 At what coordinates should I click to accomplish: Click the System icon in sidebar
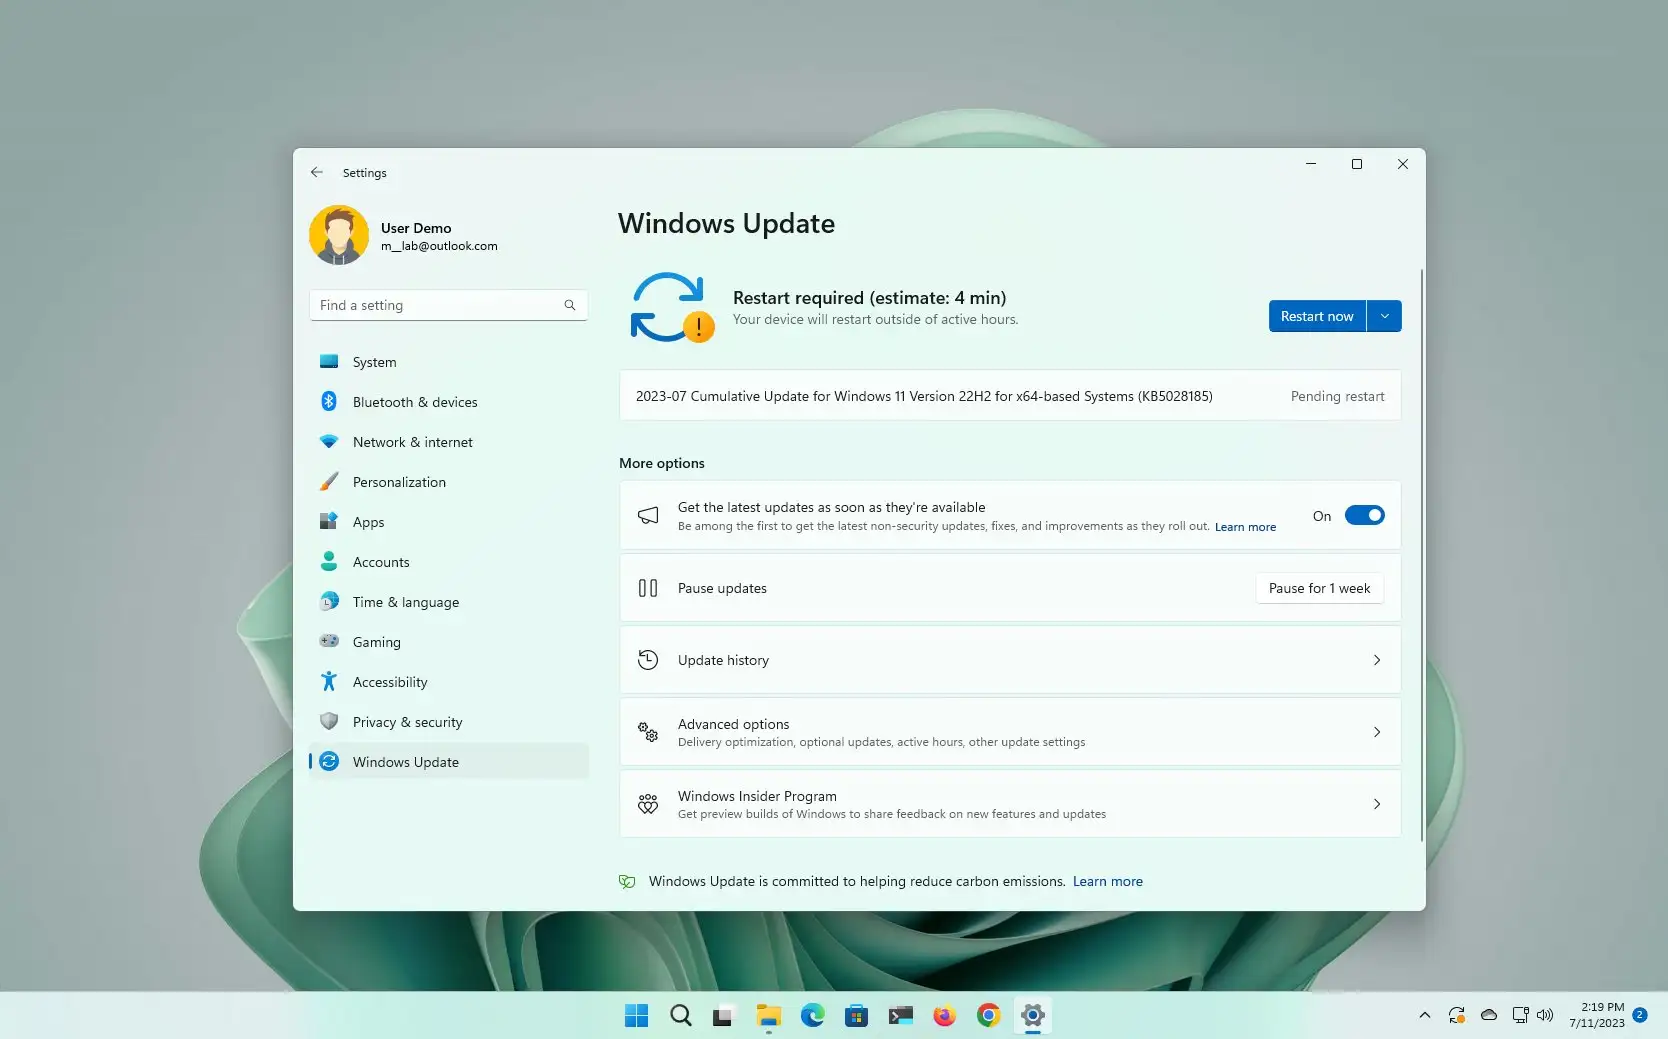[328, 362]
